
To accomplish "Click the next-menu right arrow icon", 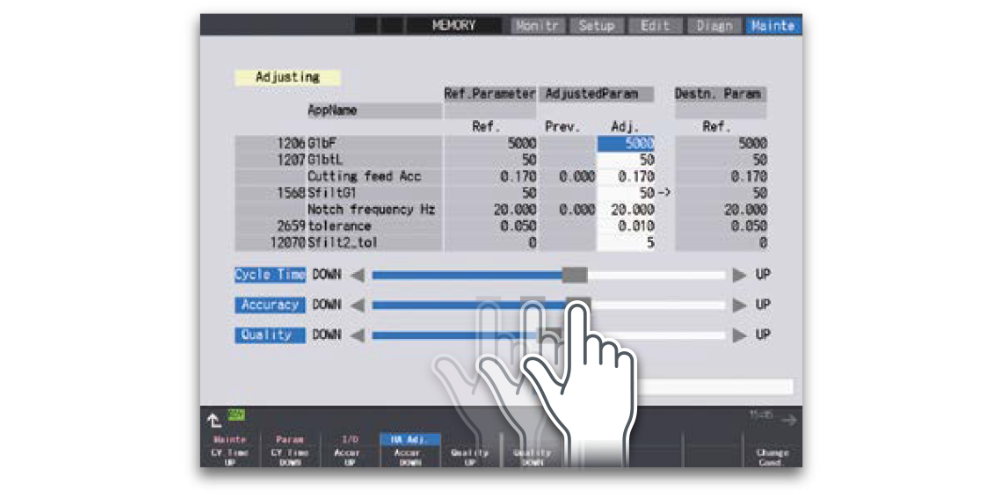I will [789, 421].
